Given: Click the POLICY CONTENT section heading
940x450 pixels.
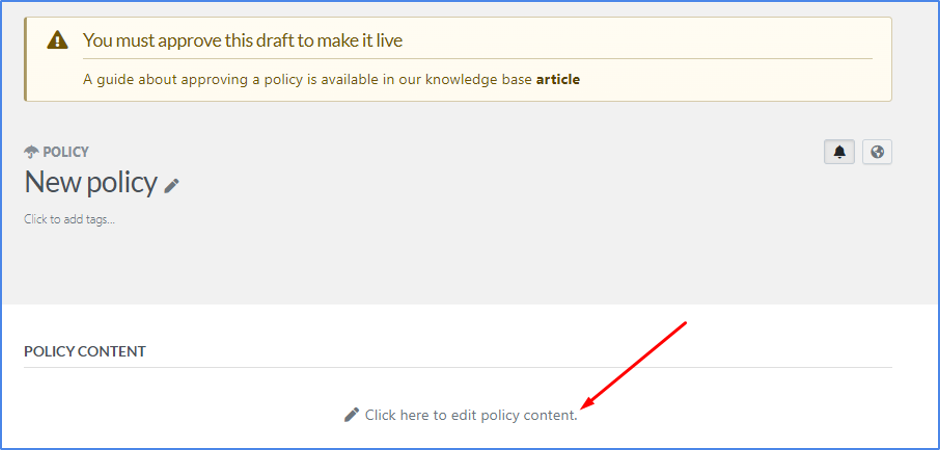Looking at the screenshot, I should (x=85, y=351).
